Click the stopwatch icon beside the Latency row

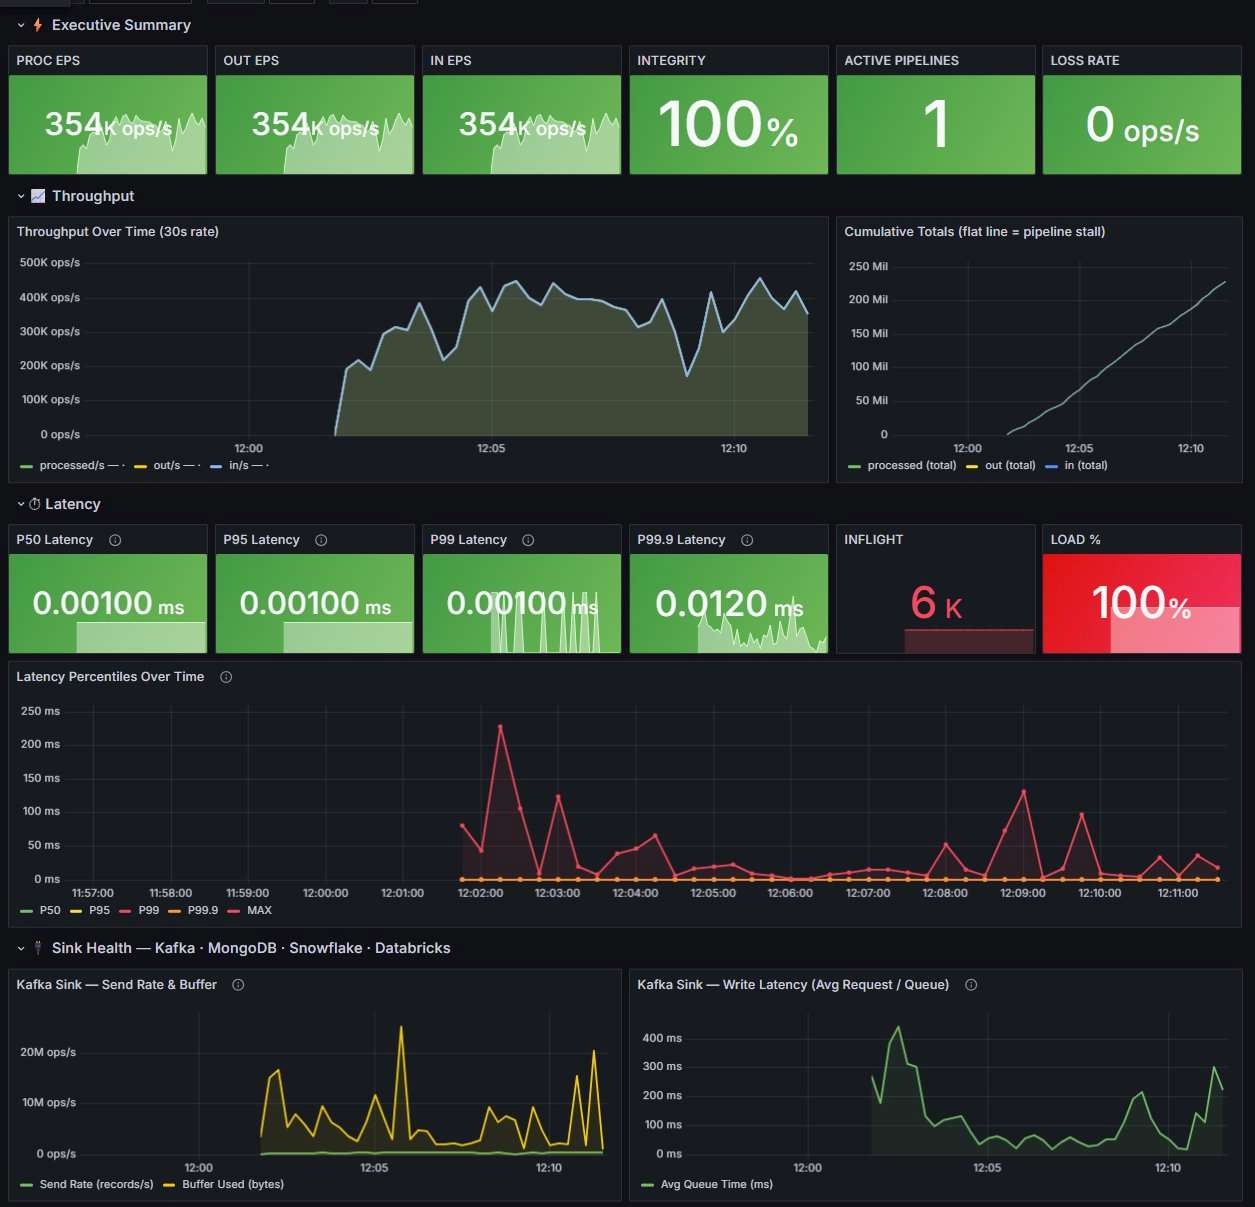coord(35,504)
